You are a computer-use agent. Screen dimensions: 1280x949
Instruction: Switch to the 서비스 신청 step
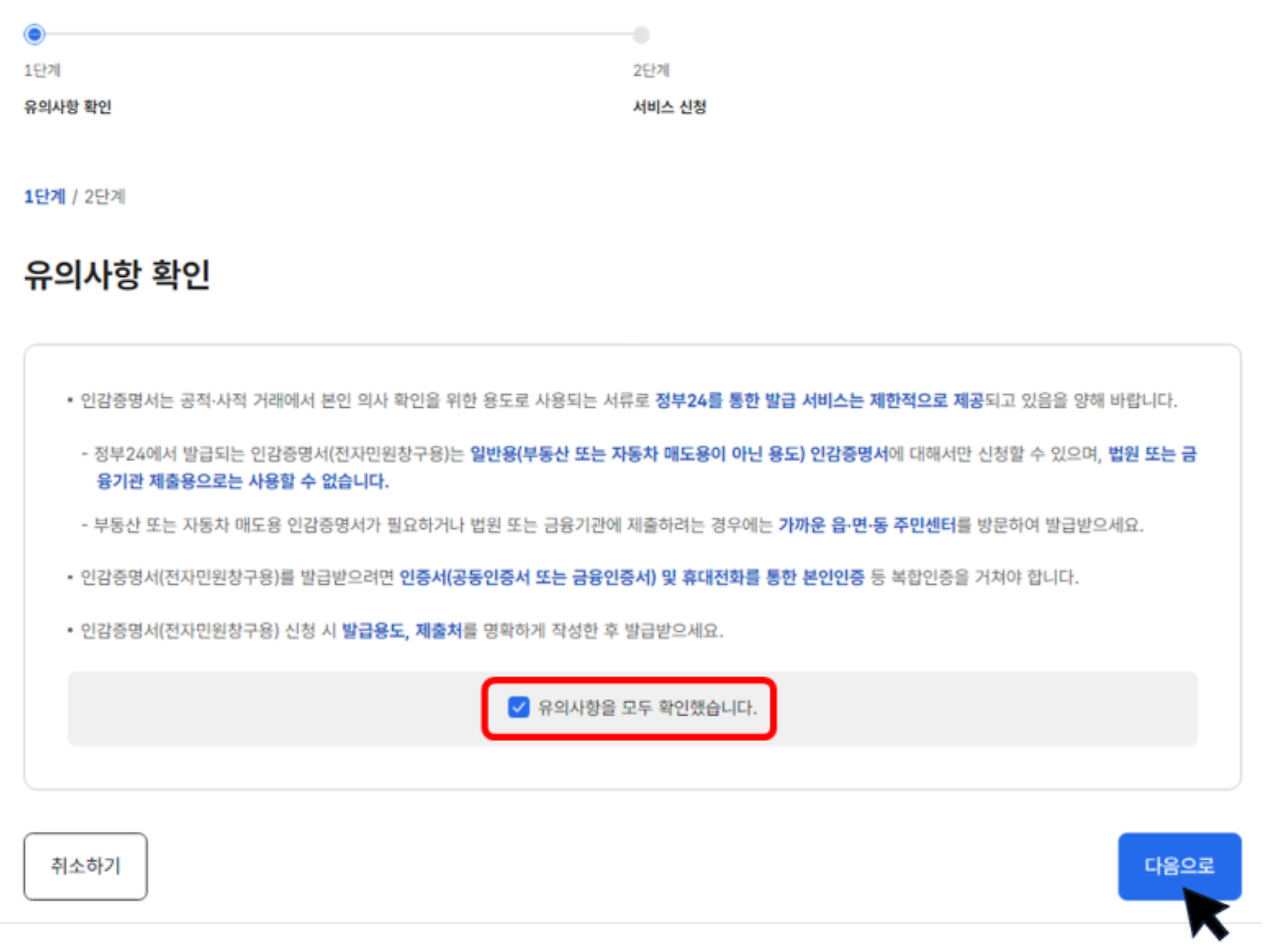pyautogui.click(x=672, y=105)
